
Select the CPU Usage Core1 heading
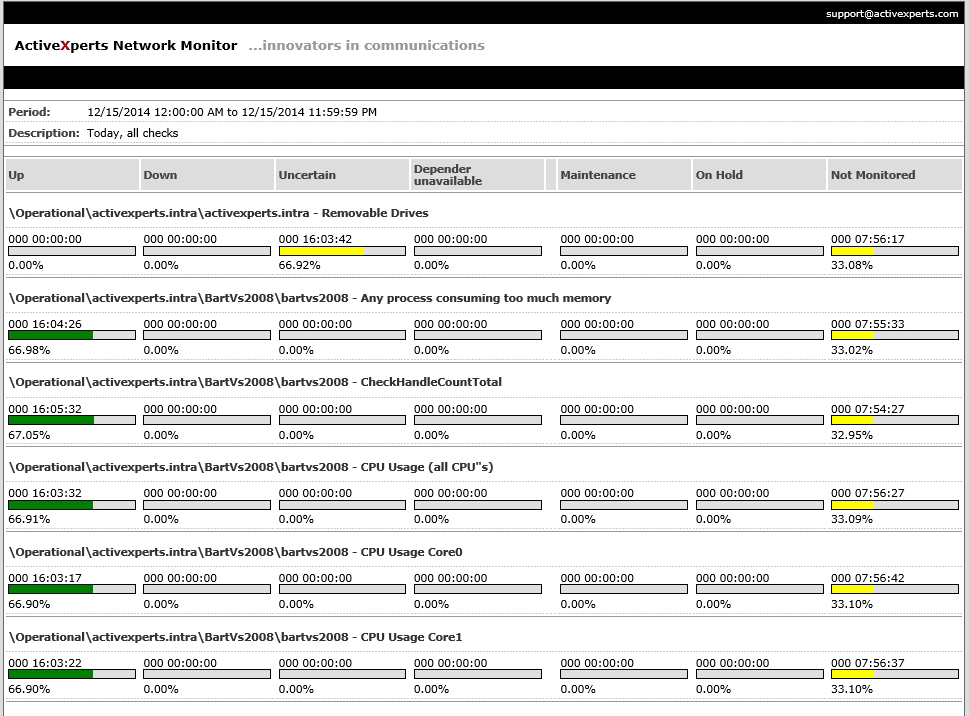coord(235,637)
